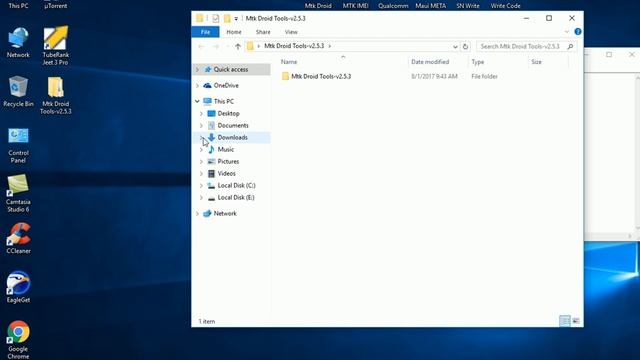The width and height of the screenshot is (640, 360).
Task: Expand Desktop node arrow
Action: coord(201,113)
